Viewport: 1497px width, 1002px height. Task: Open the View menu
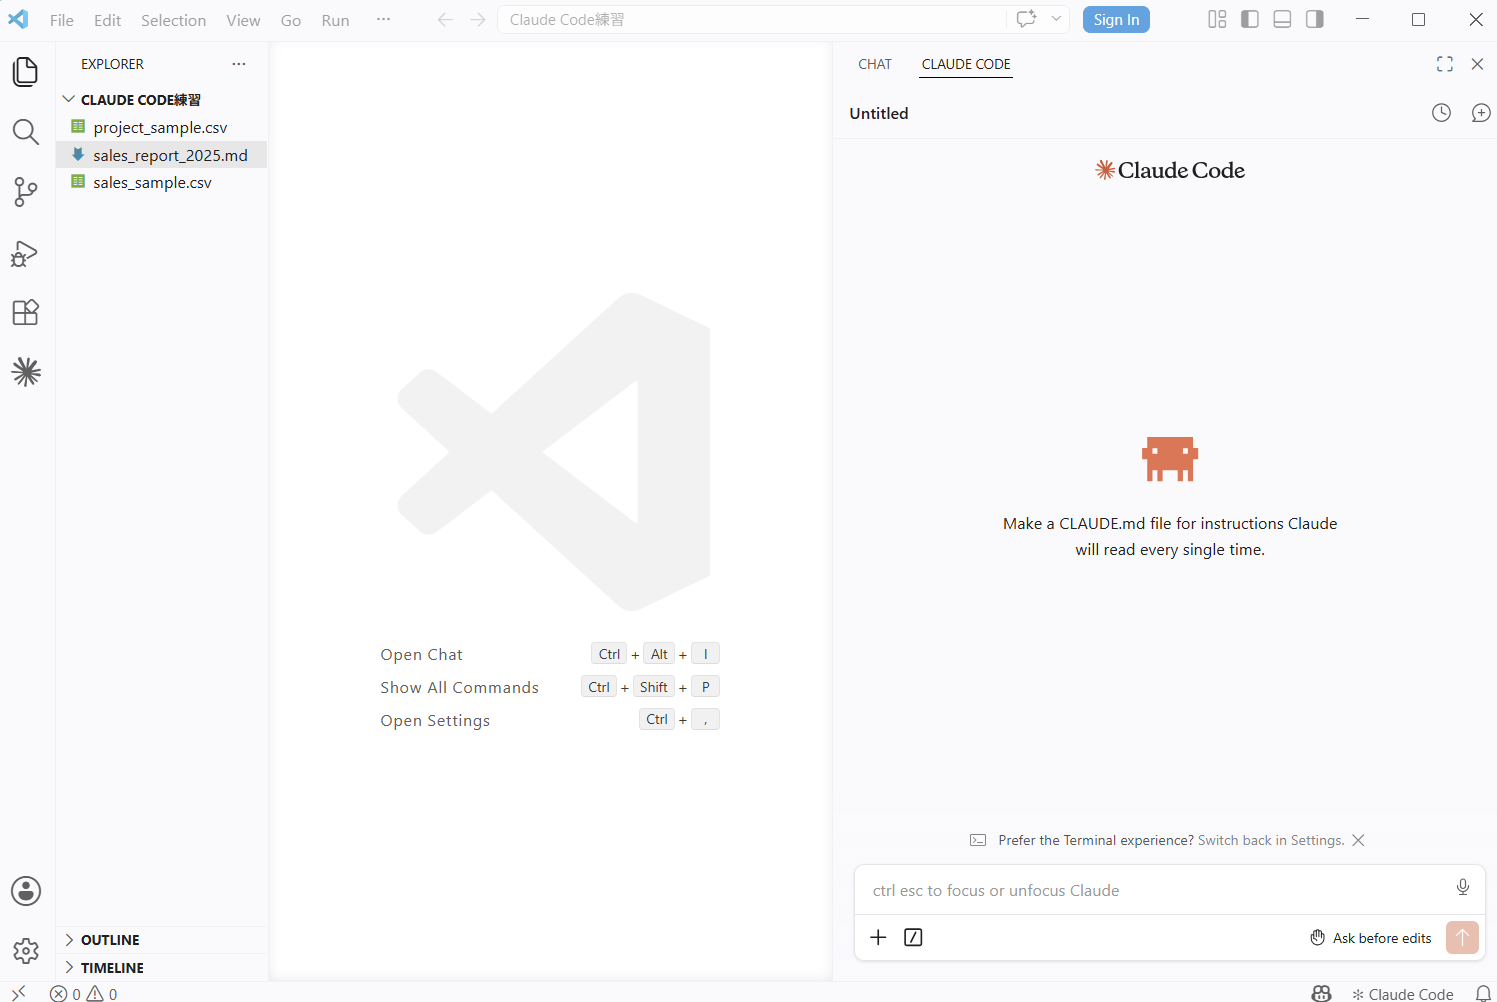(243, 20)
